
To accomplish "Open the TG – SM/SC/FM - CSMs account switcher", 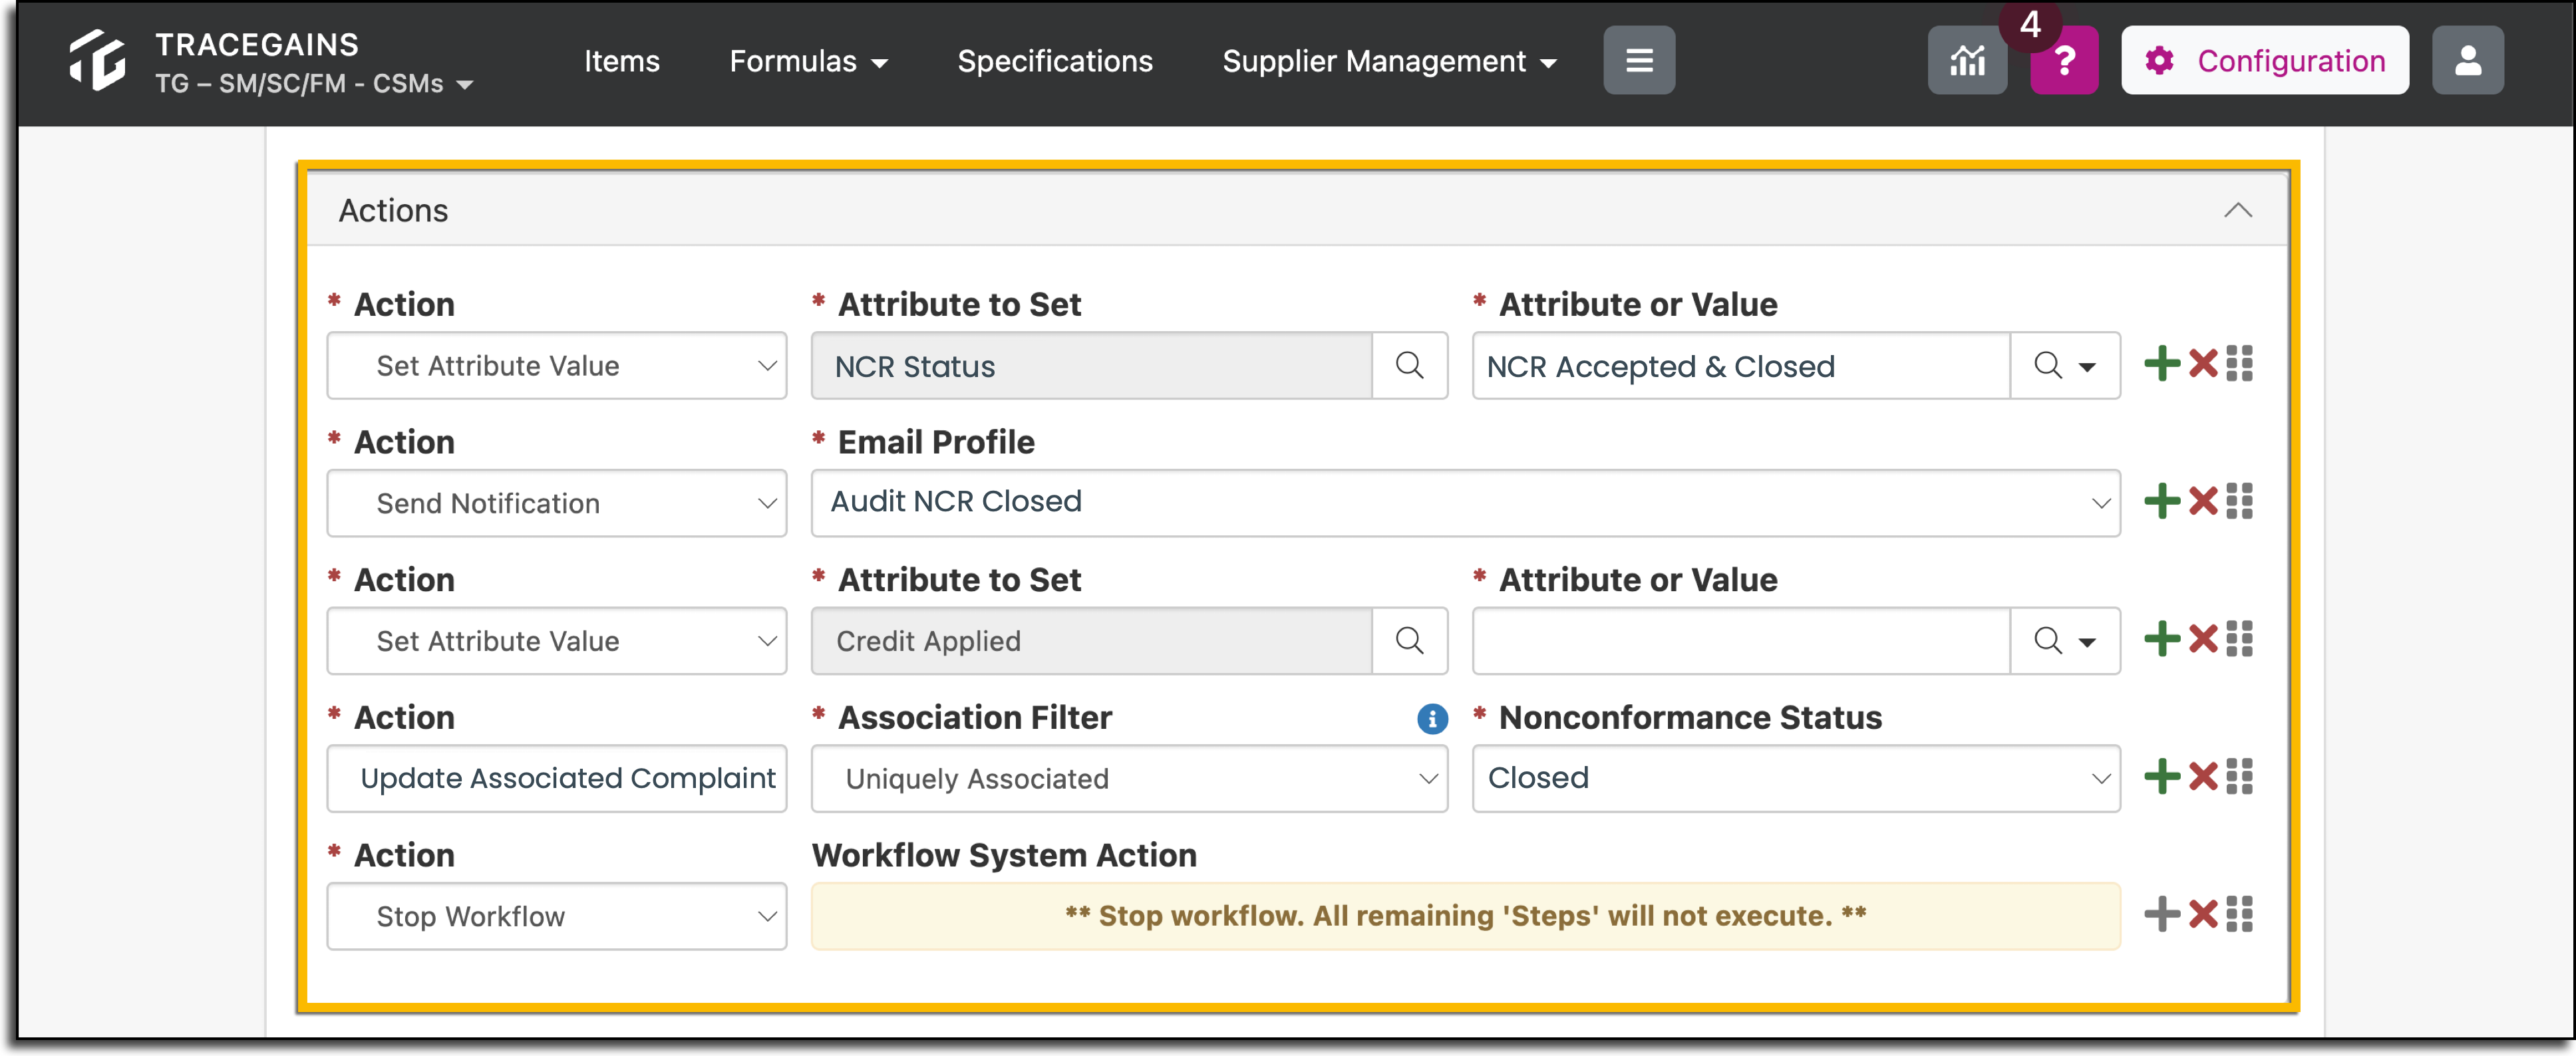I will pos(314,84).
